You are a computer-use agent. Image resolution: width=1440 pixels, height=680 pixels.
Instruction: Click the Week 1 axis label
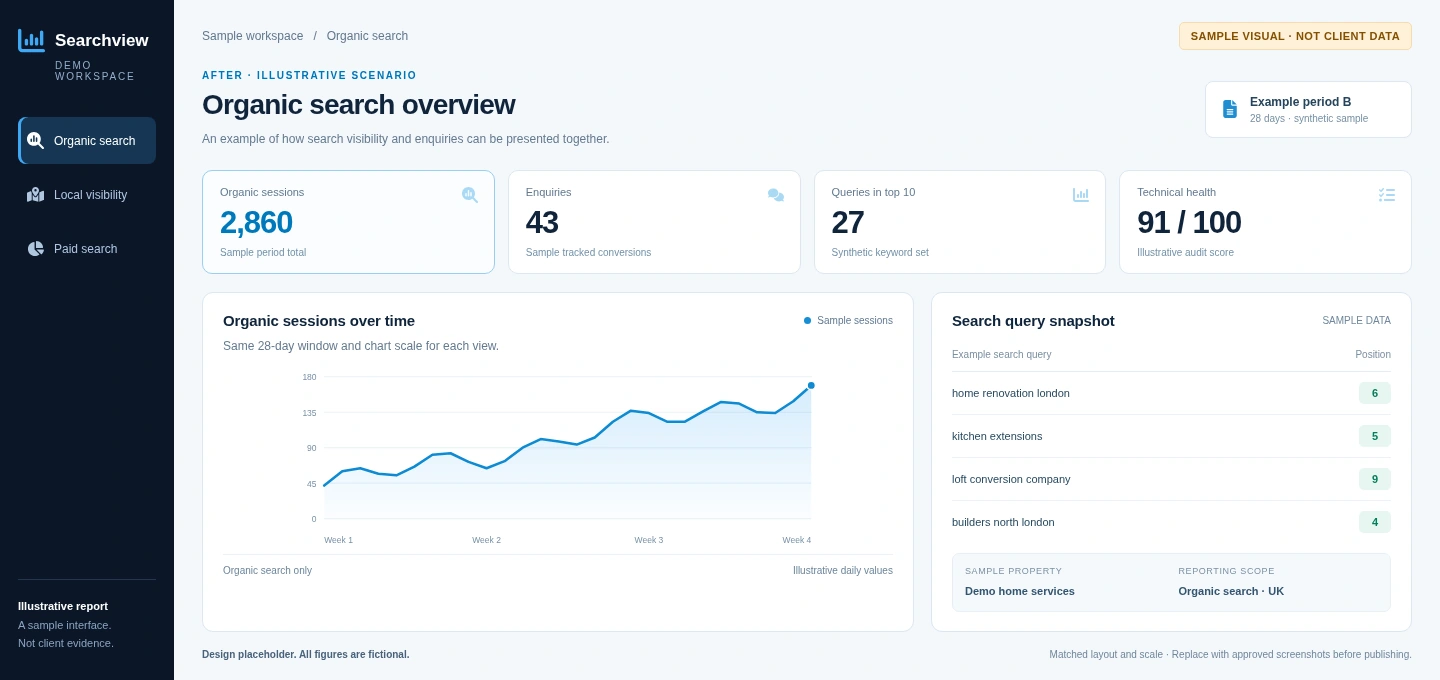coord(338,540)
